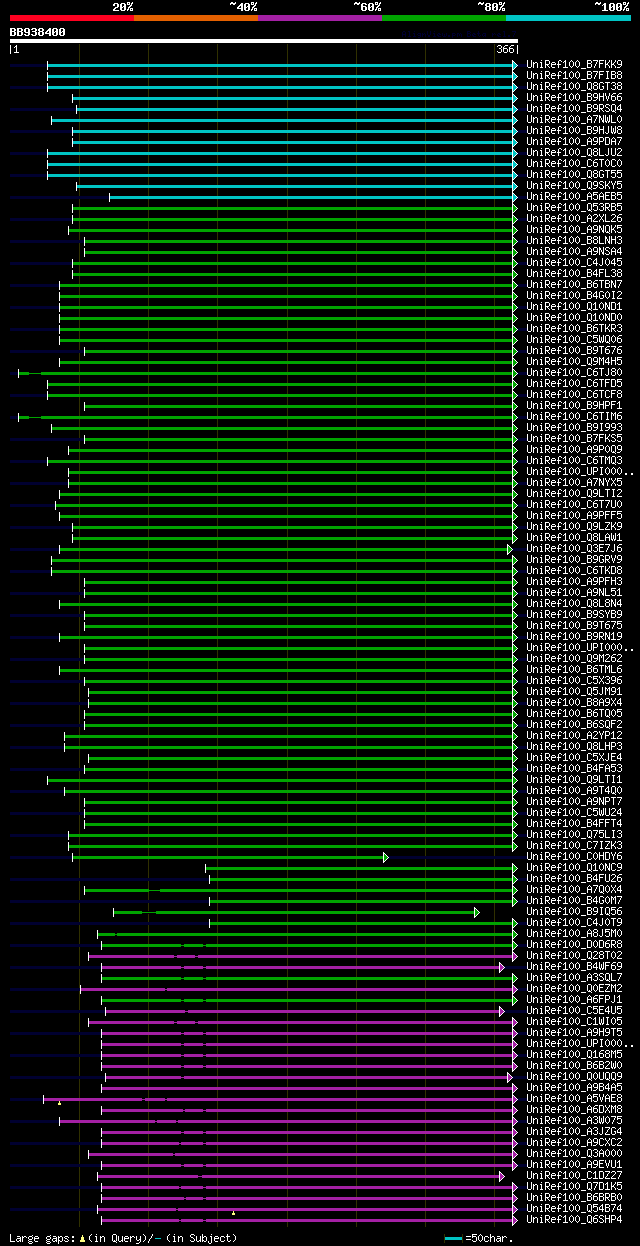640x1246 pixels.
Task: Click the purple alignment bar for UniRef100_Q6SHP4
Action: pos(307,1220)
